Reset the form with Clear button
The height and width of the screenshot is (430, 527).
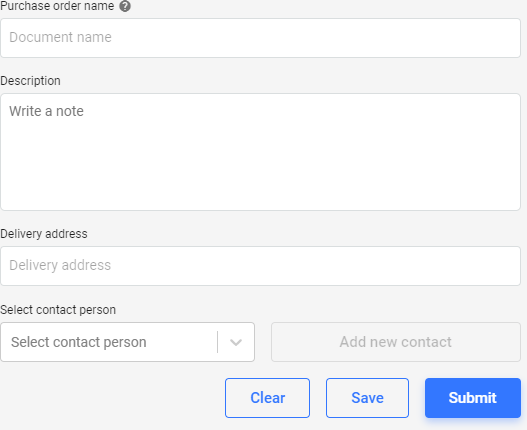268,398
